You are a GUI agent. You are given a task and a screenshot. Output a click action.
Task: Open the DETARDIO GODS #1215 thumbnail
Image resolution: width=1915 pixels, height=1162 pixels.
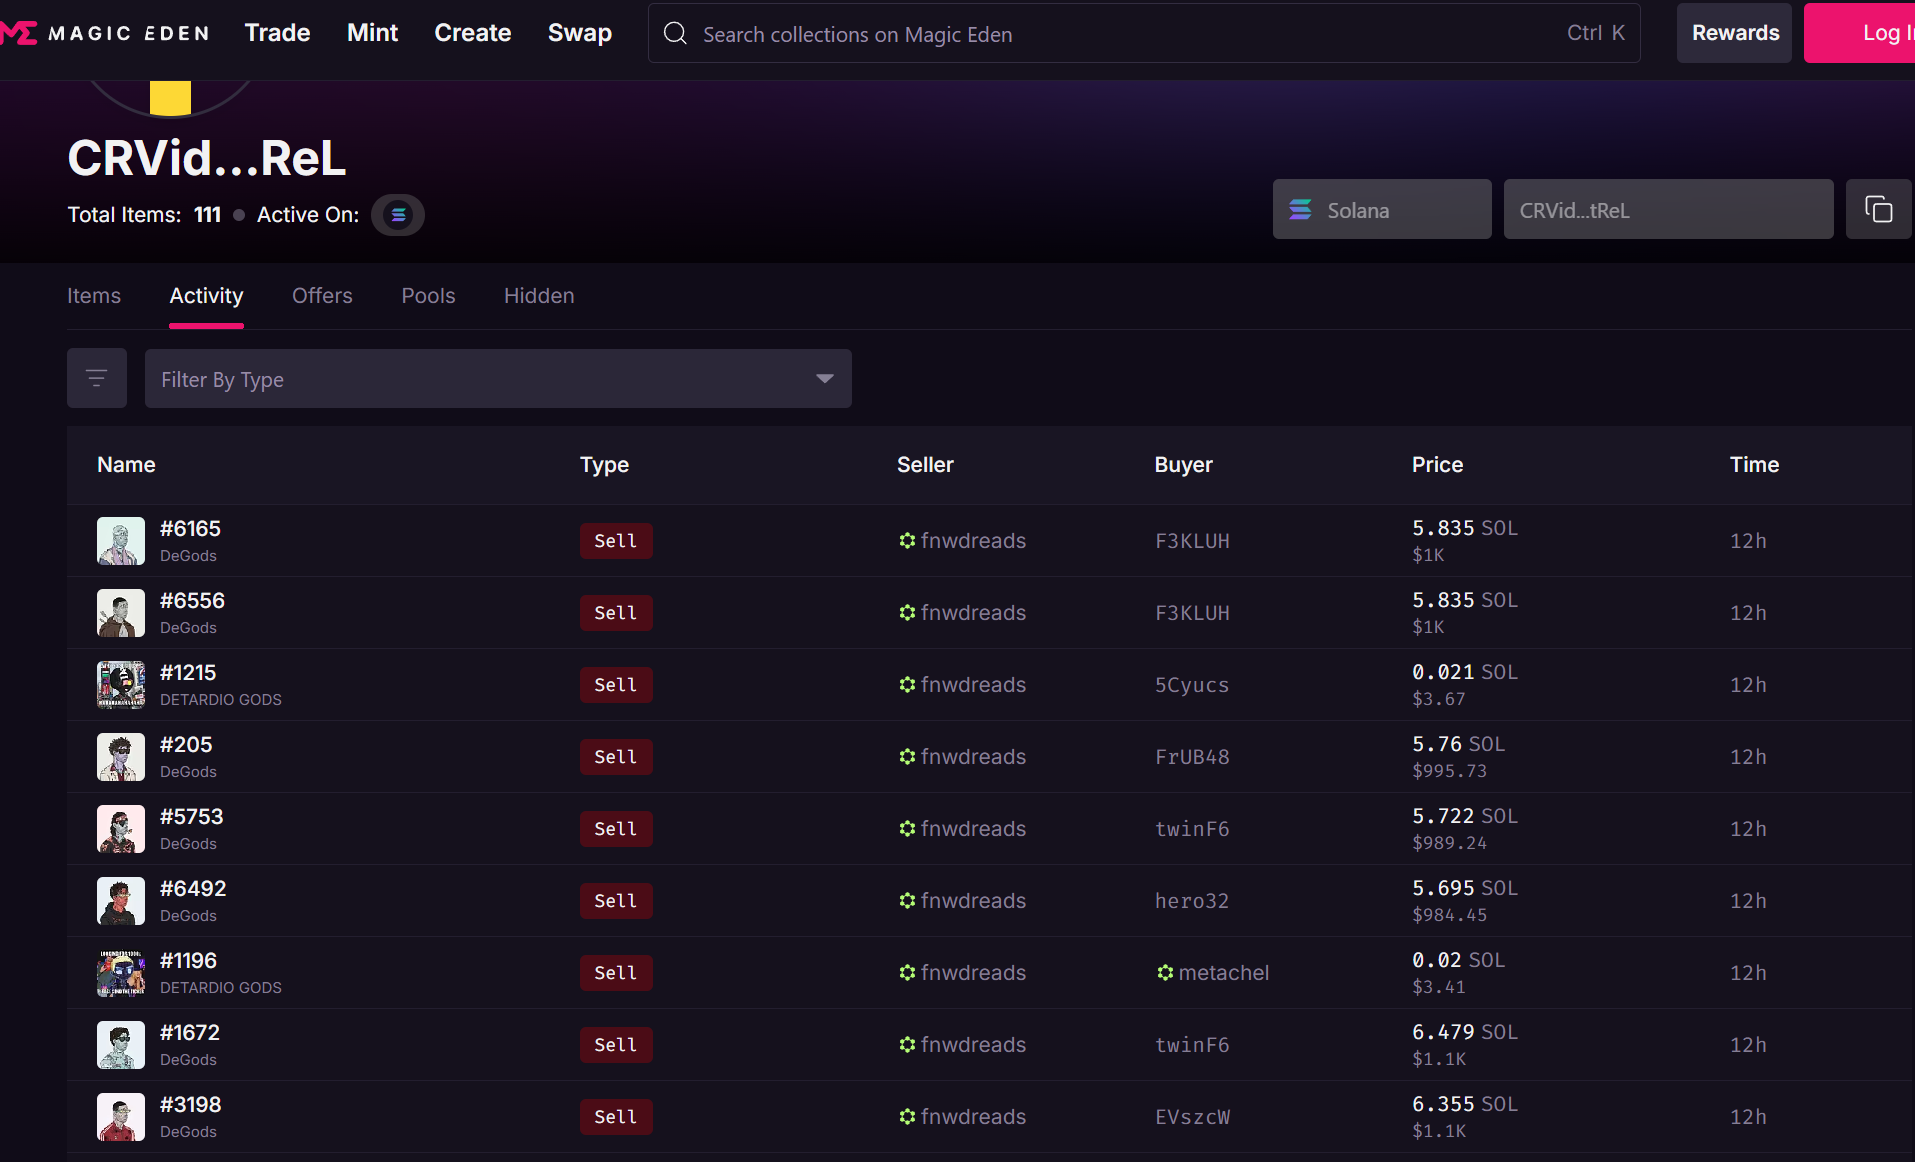click(x=121, y=685)
